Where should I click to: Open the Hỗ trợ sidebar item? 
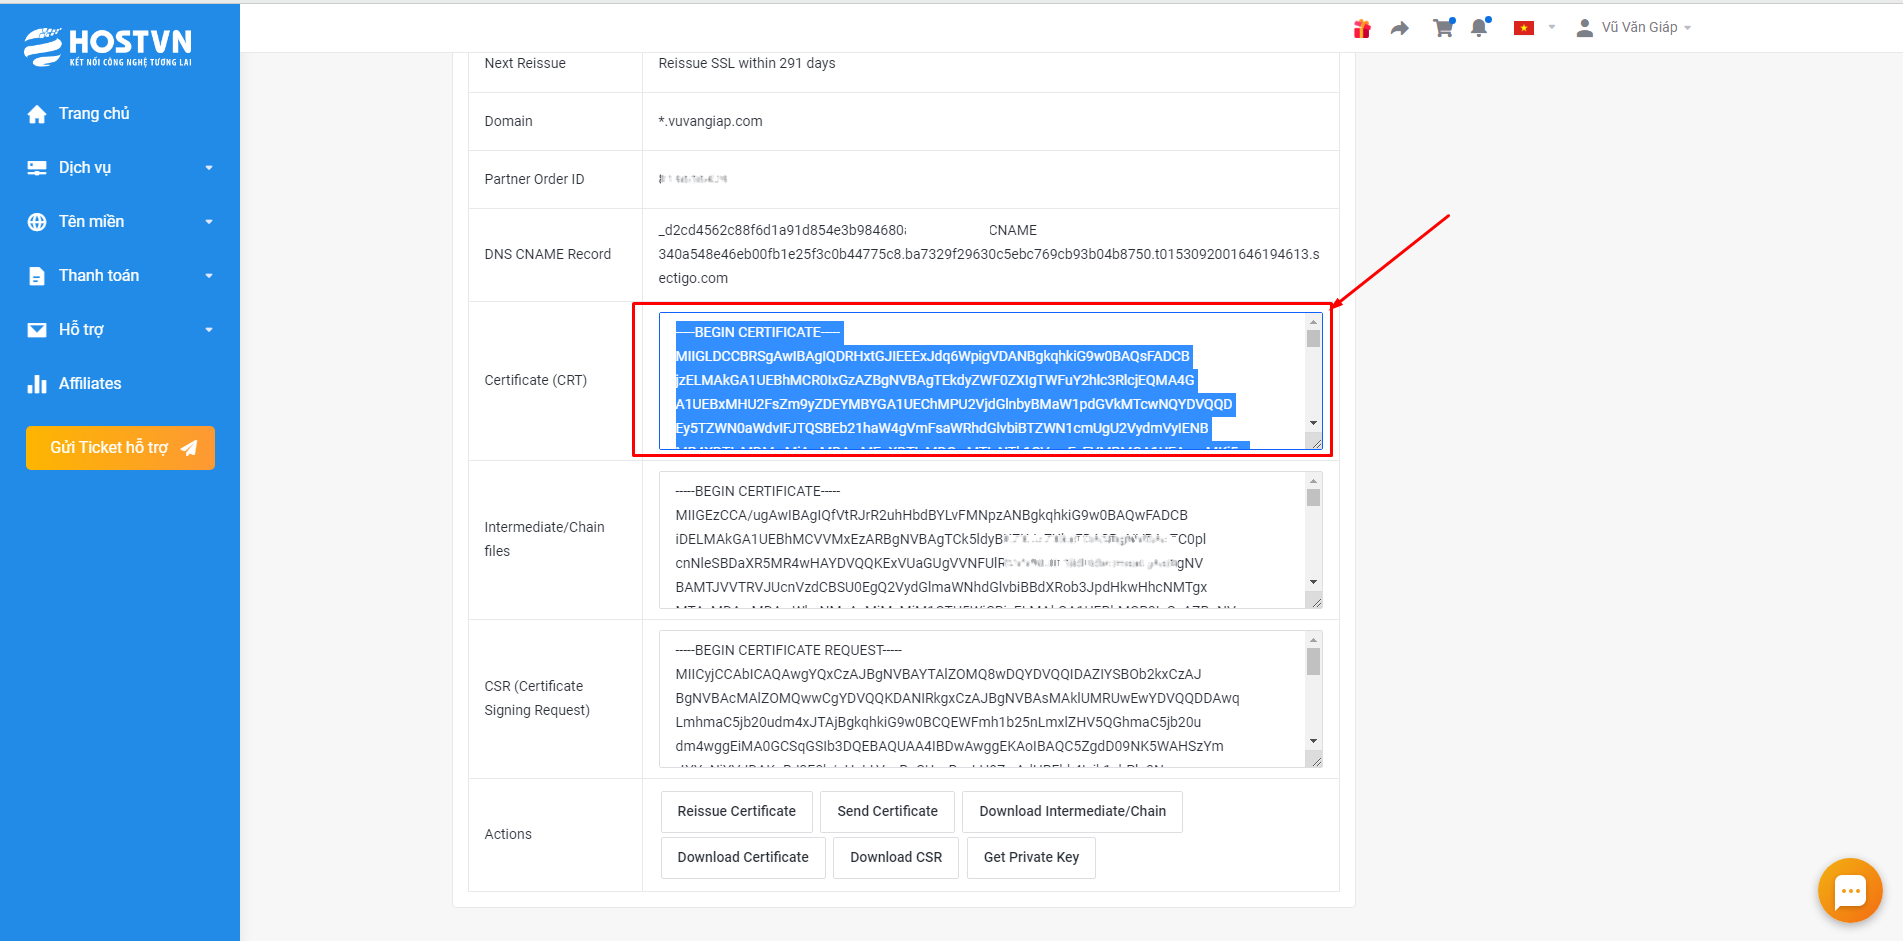pos(81,330)
